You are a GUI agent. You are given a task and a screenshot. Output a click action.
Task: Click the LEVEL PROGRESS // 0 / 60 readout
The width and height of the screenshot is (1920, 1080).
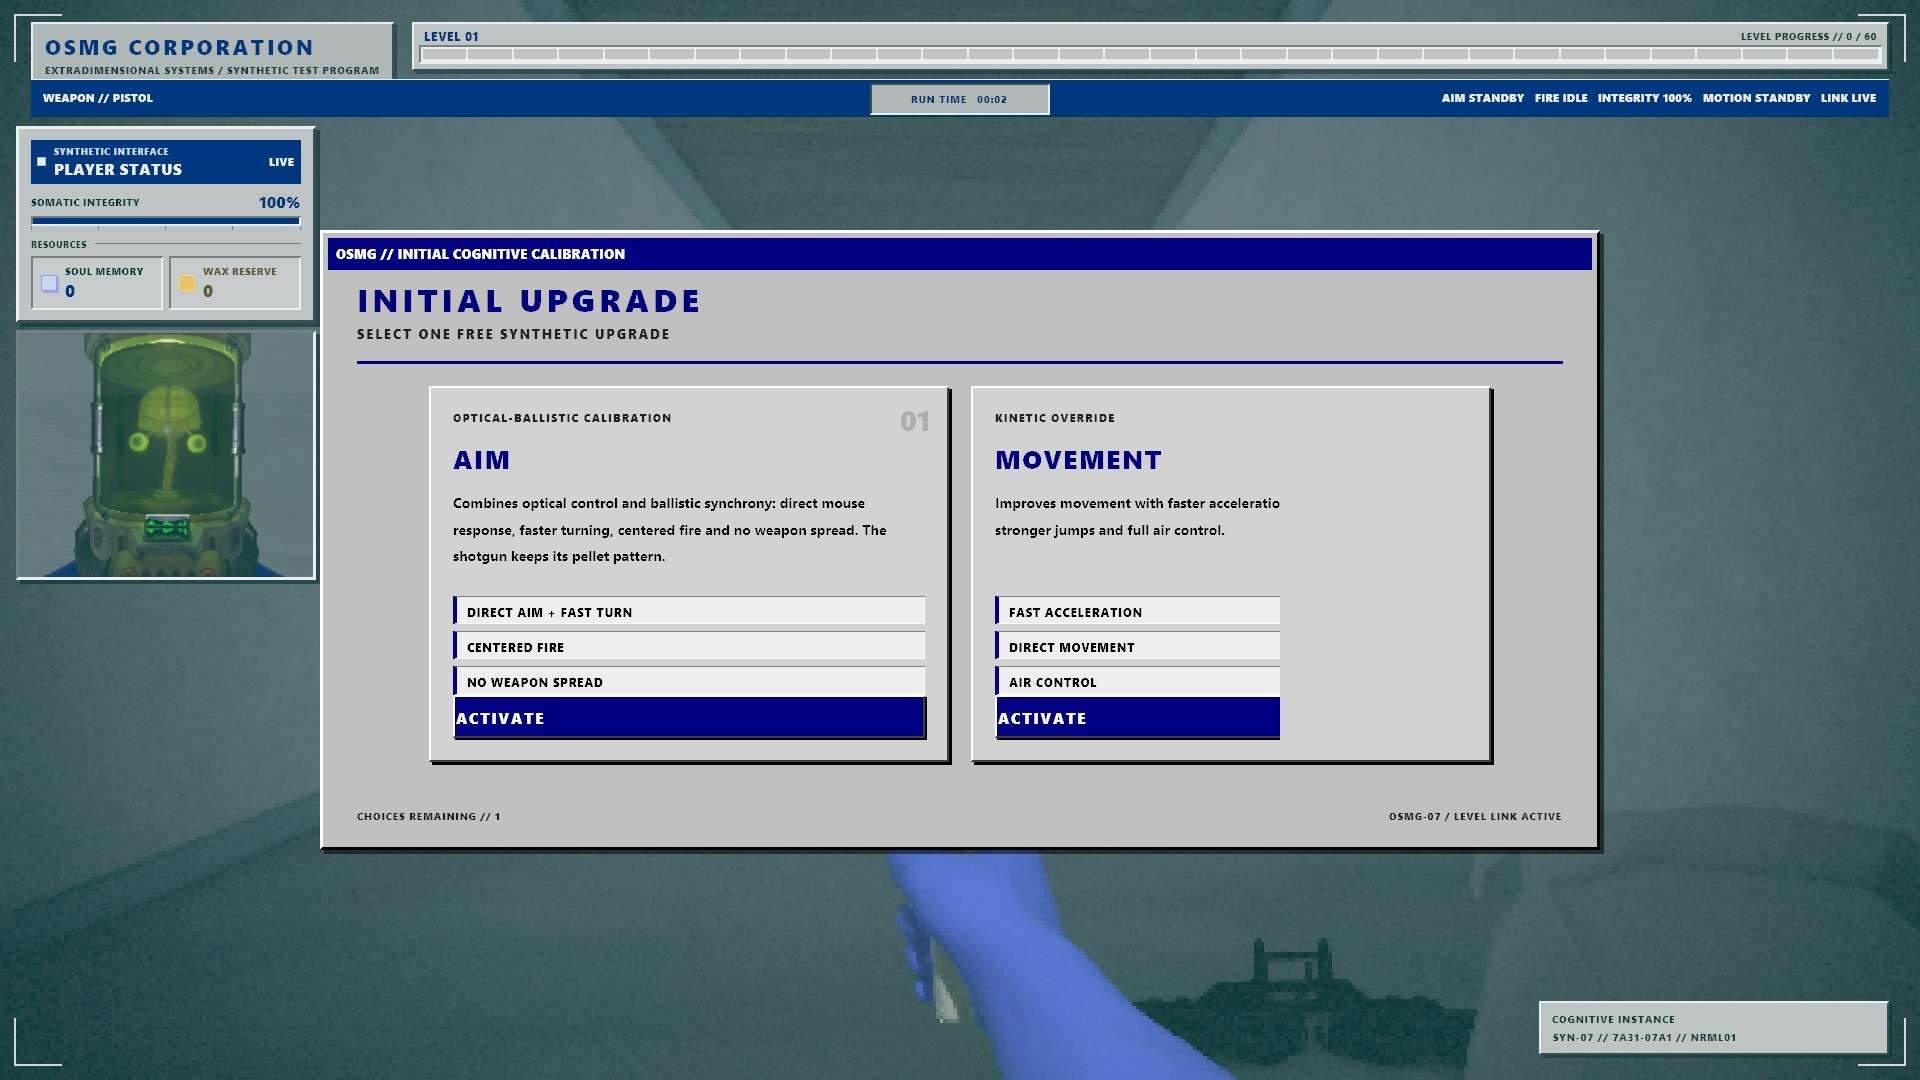point(1808,37)
